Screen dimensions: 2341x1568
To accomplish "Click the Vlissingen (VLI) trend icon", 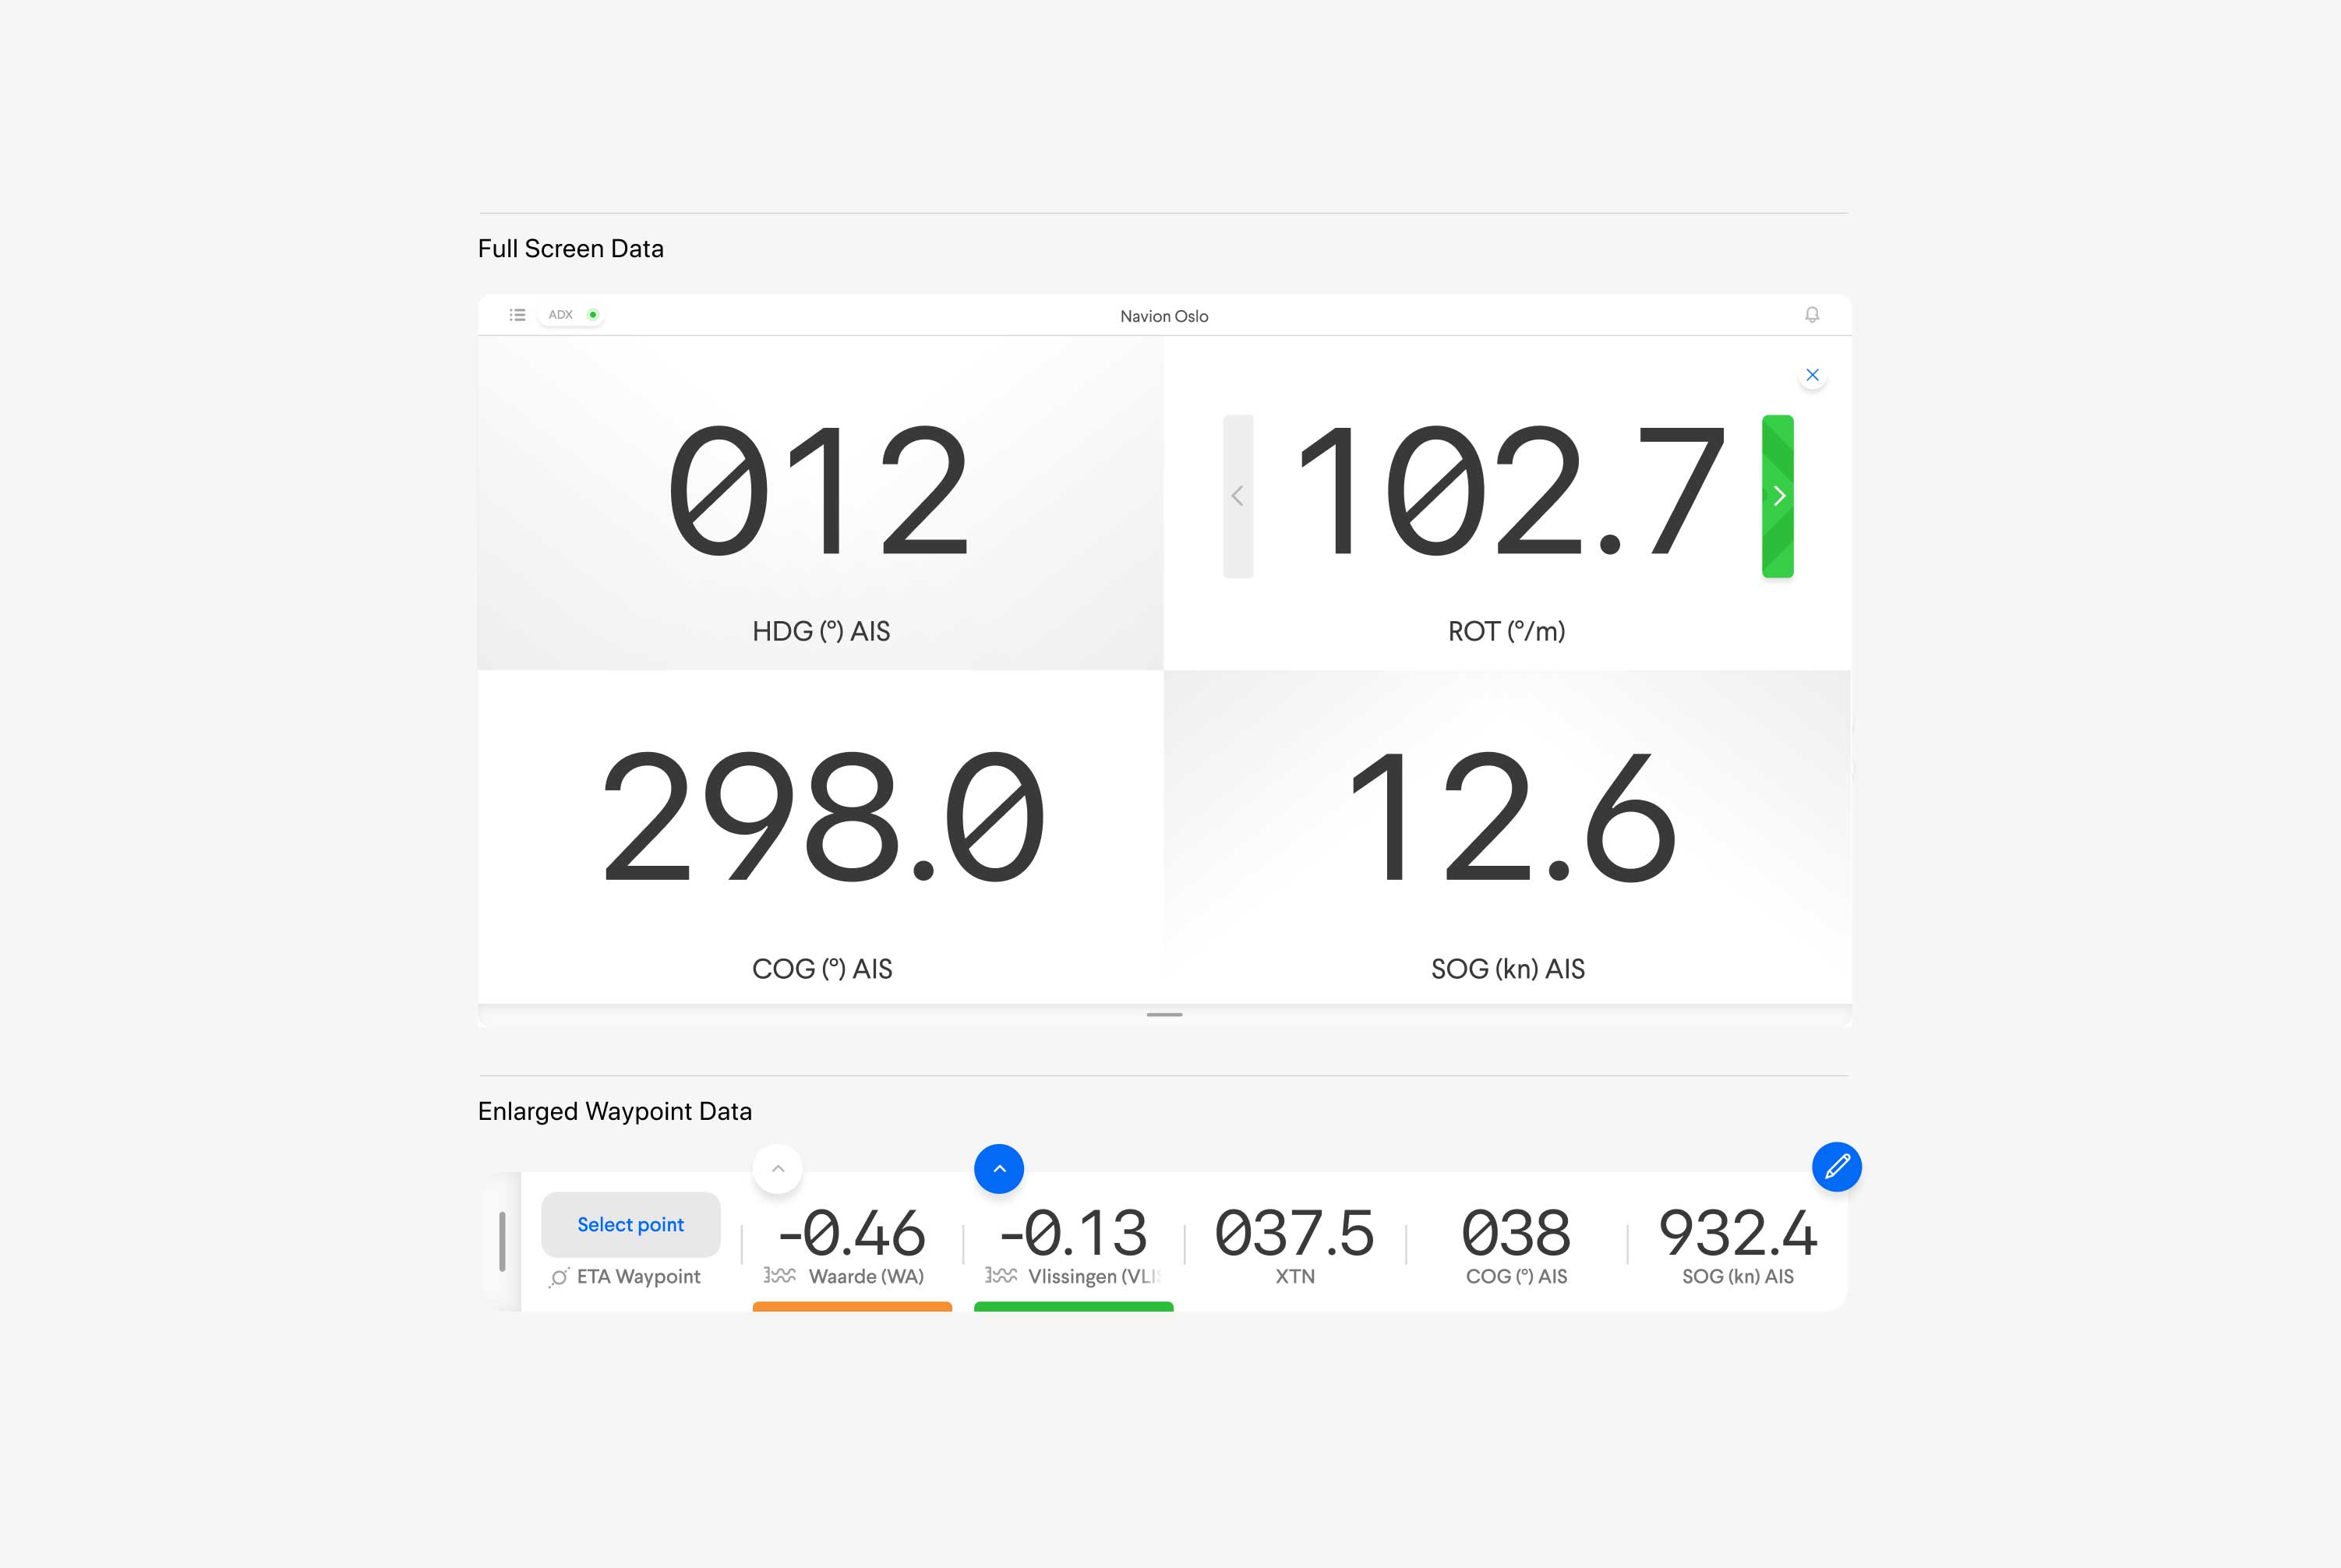I will [x=999, y=1276].
